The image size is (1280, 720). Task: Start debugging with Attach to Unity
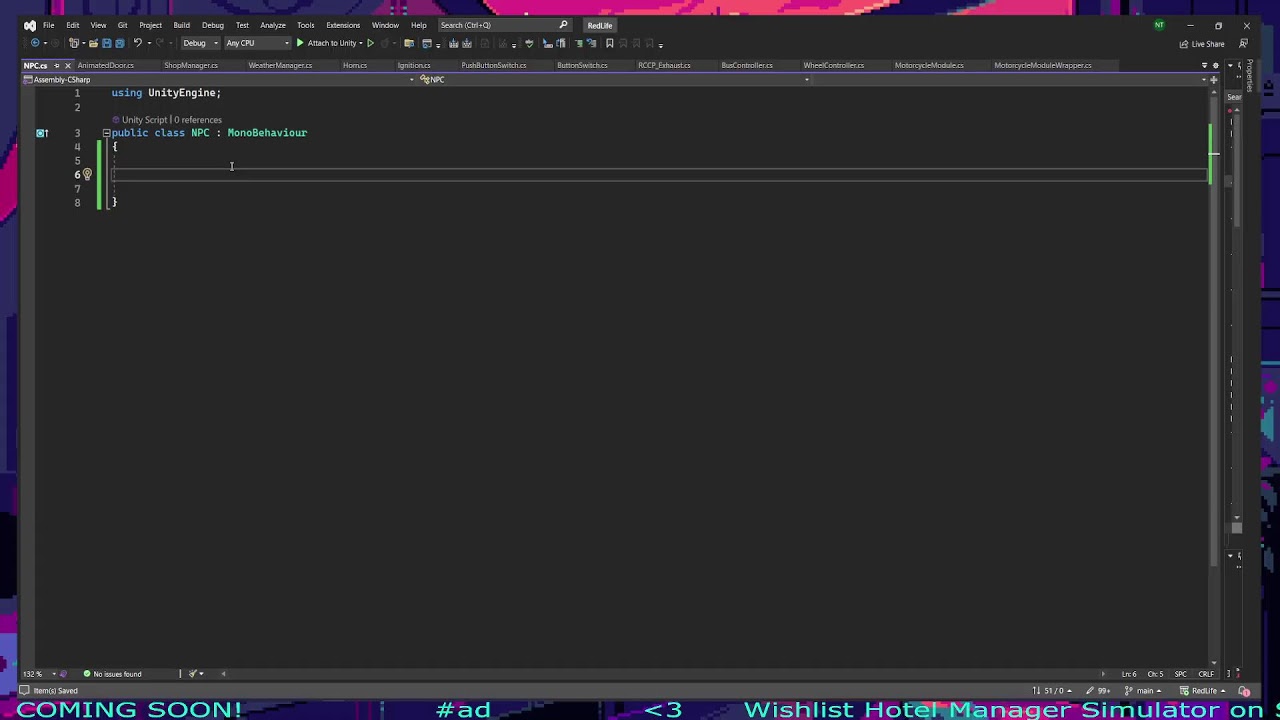click(x=326, y=43)
